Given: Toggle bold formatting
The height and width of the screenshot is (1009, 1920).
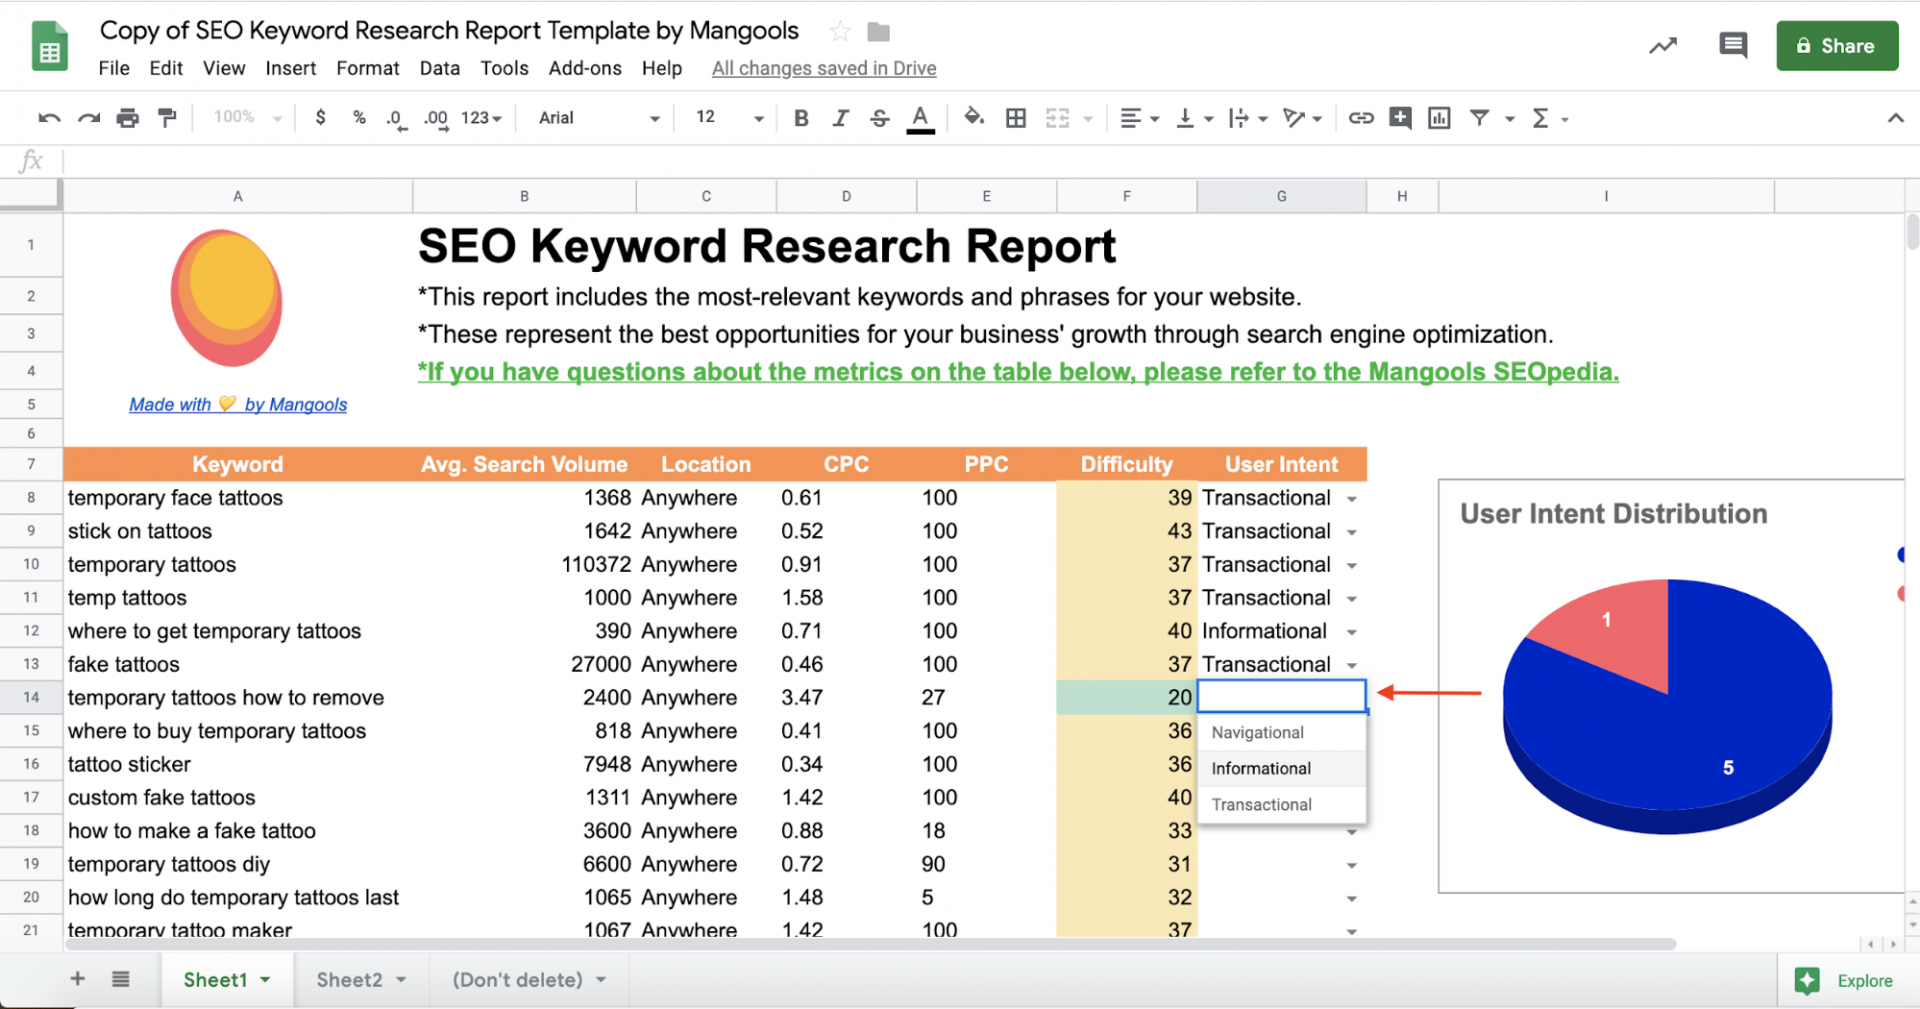Looking at the screenshot, I should pos(801,118).
